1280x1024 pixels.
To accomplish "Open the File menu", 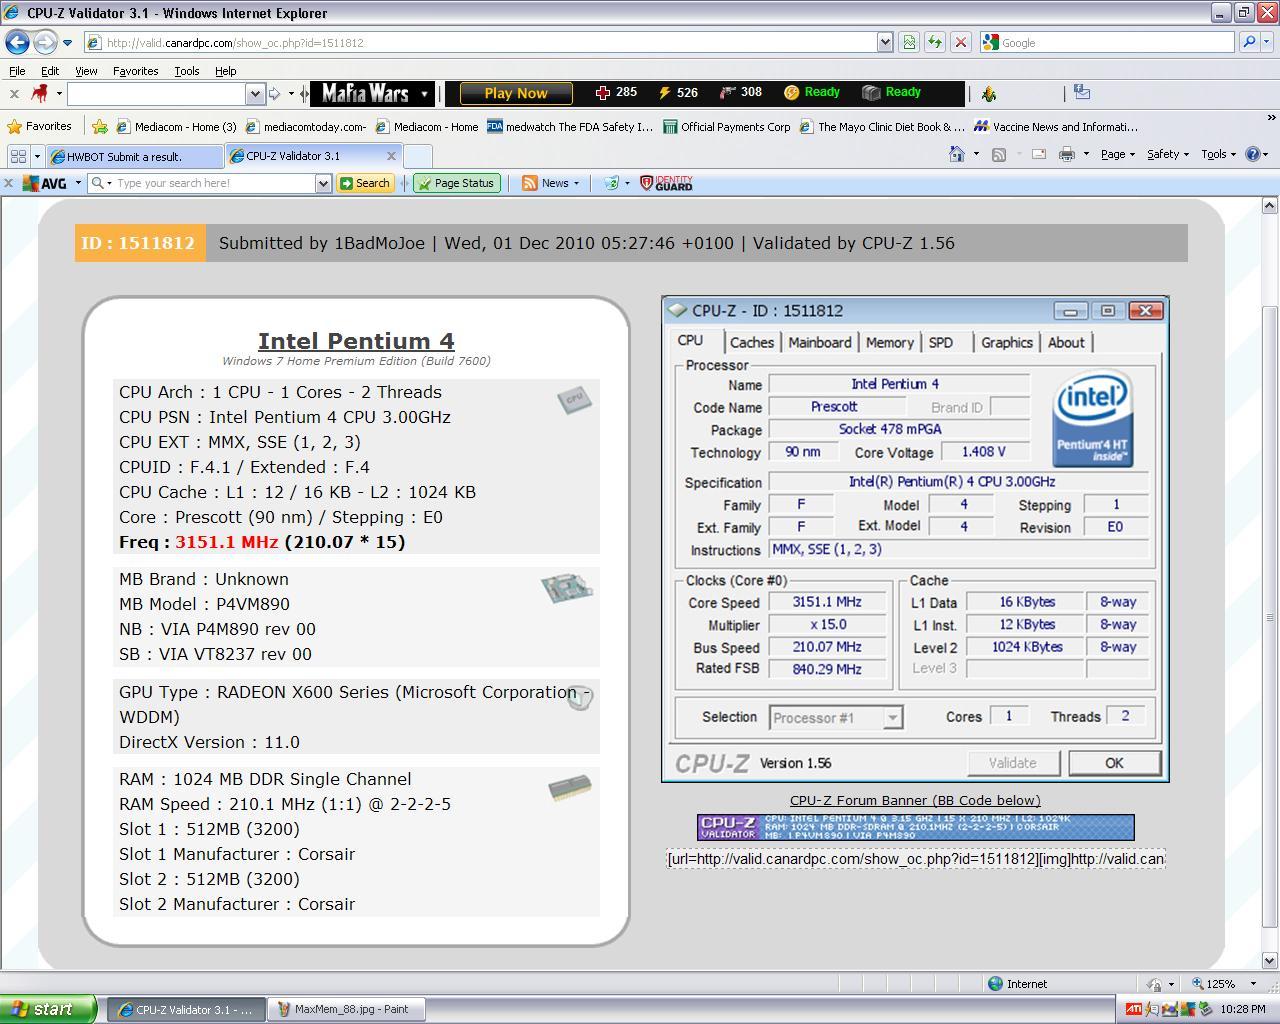I will click(x=17, y=71).
